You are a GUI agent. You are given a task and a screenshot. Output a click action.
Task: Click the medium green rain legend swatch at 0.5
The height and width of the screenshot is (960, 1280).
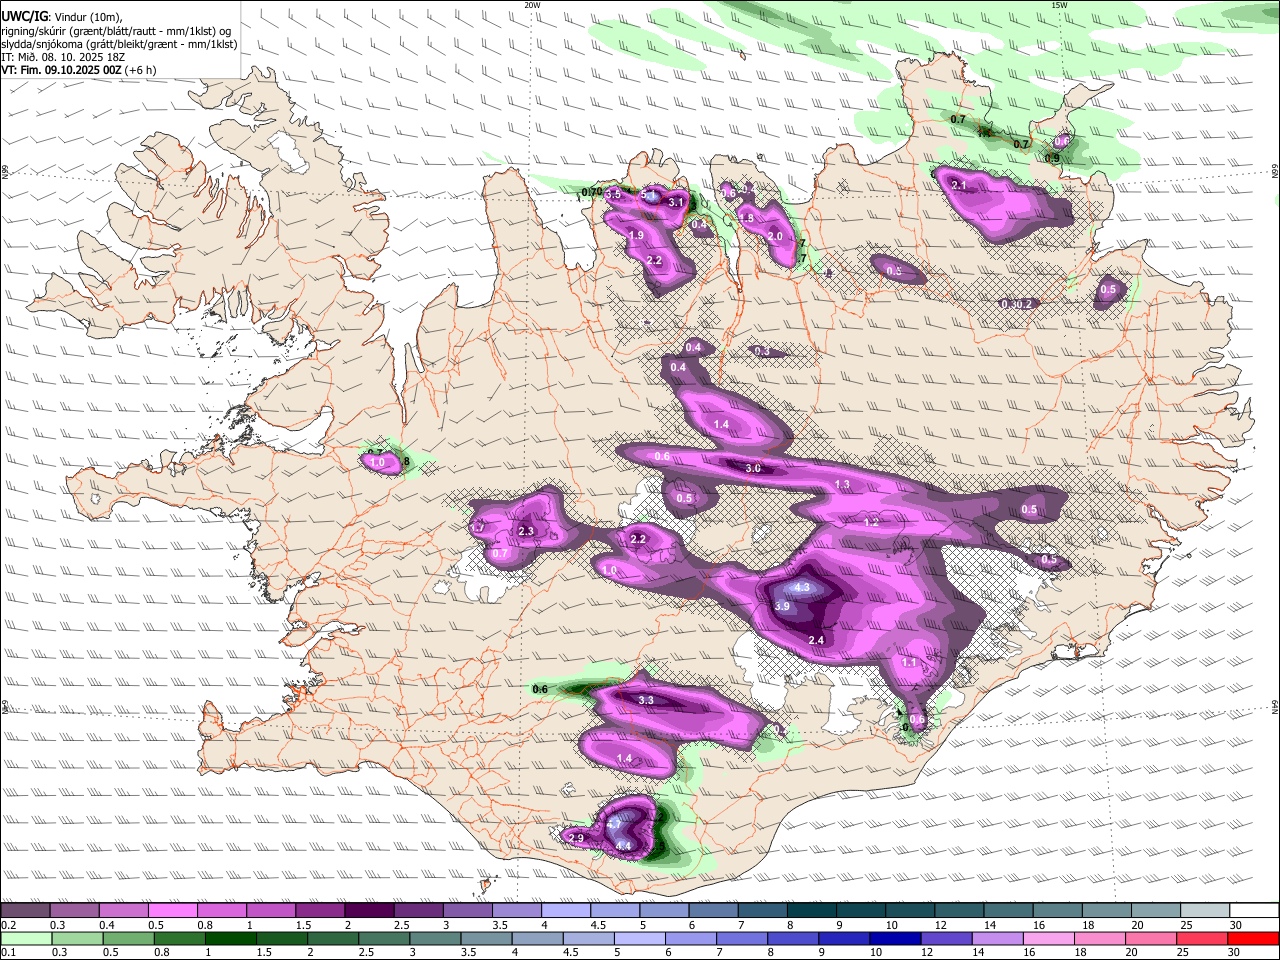point(128,939)
